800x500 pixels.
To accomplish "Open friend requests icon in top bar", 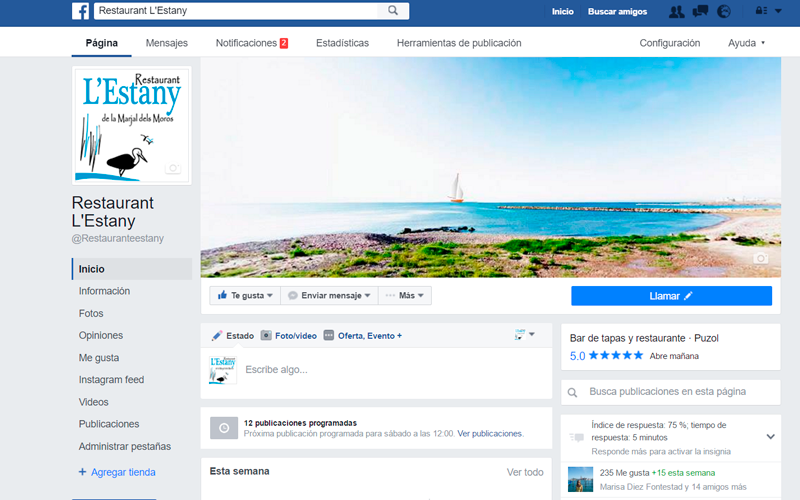I will [x=677, y=11].
